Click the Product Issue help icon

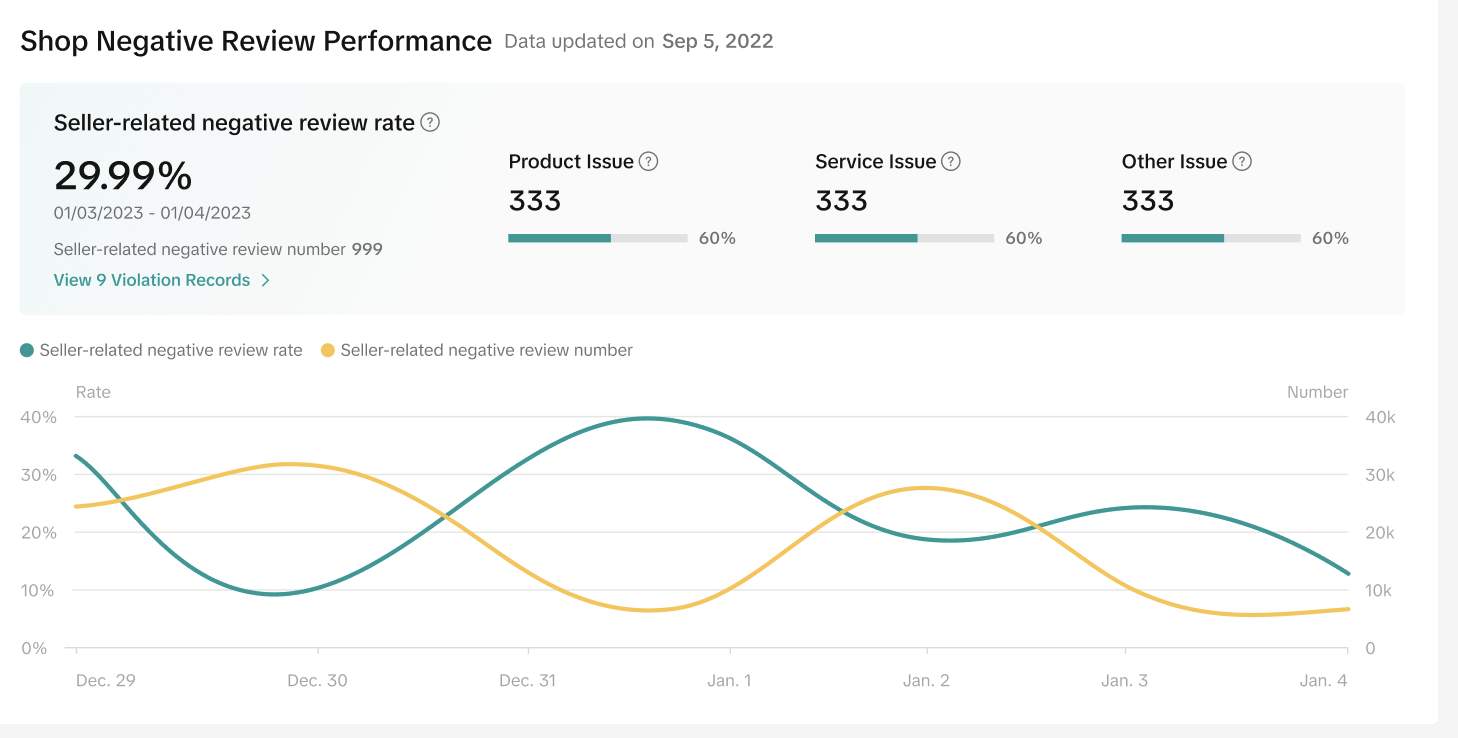[x=648, y=162]
